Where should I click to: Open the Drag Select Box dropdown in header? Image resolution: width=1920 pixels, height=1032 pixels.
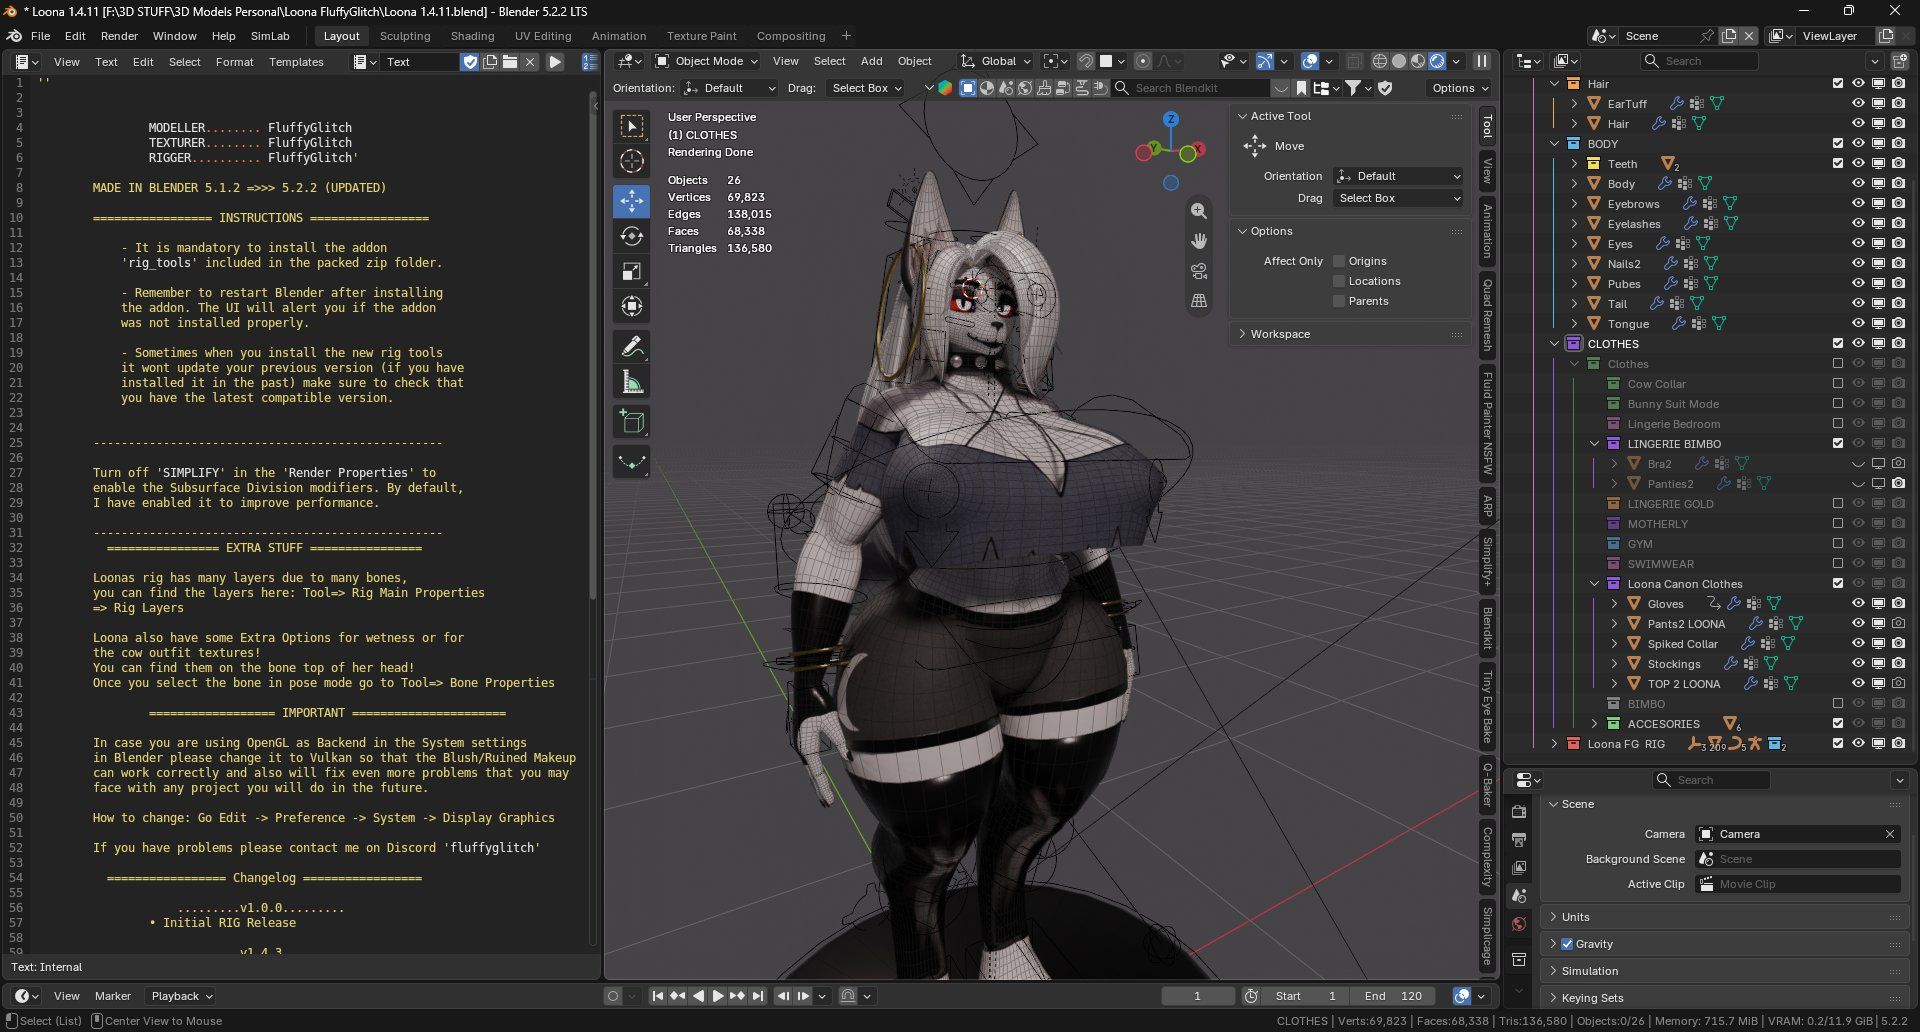[x=866, y=88]
